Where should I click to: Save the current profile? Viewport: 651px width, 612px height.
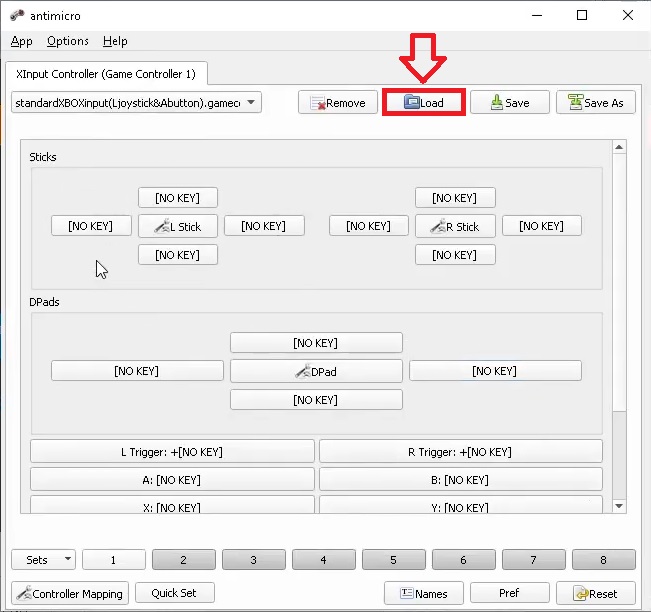pyautogui.click(x=510, y=103)
